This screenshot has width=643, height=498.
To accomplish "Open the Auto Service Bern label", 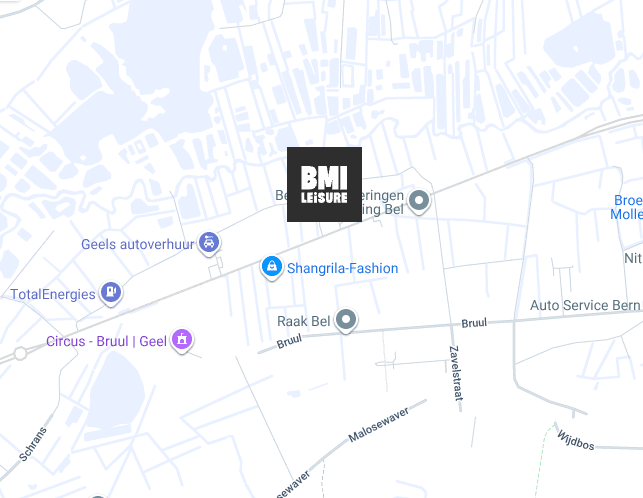I will point(585,306).
